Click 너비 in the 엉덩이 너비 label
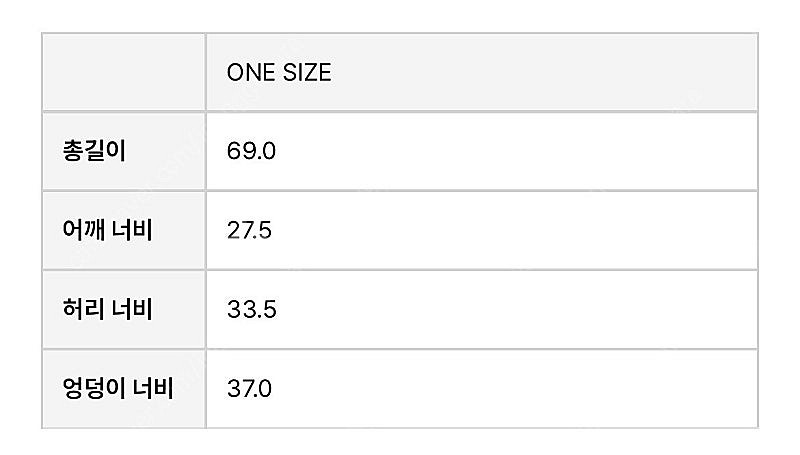 click(x=154, y=389)
